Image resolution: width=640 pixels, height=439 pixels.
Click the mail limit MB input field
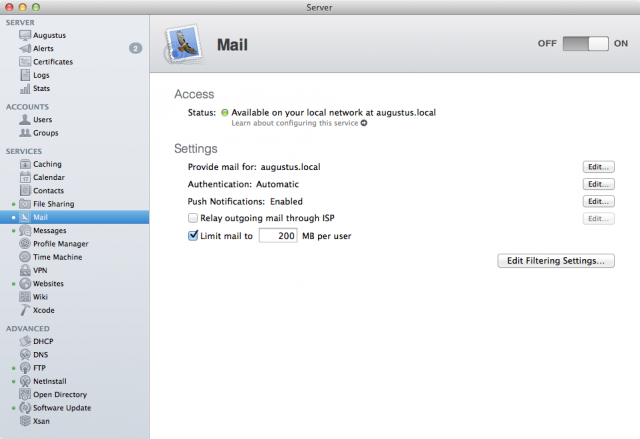tap(278, 236)
